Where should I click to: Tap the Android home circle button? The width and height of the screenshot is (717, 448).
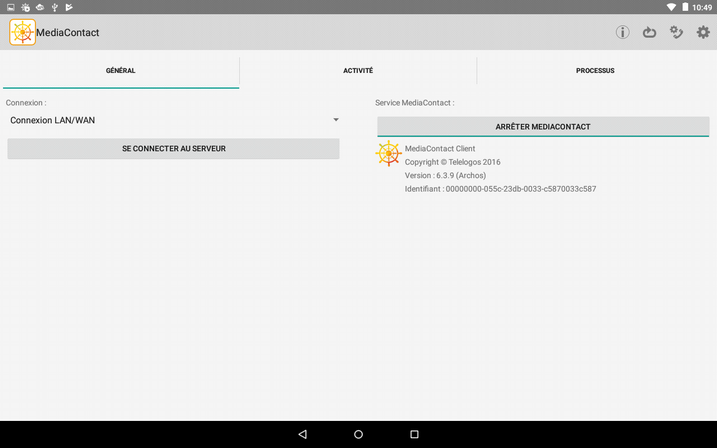[x=358, y=434]
